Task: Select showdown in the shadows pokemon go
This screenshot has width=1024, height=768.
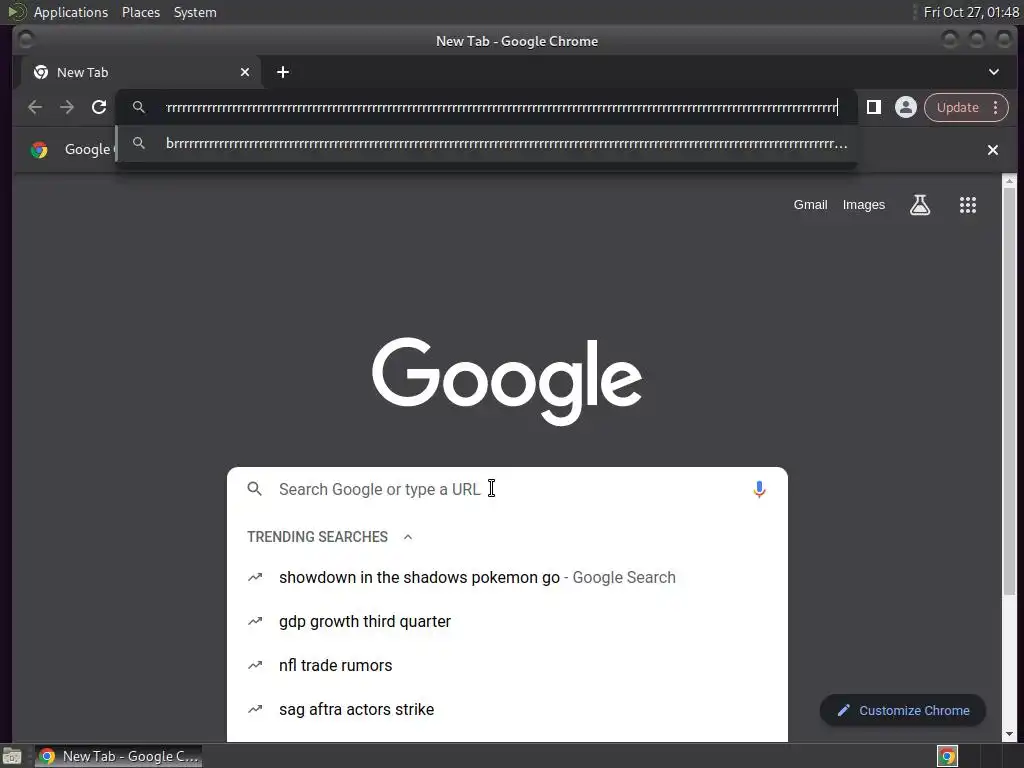Action: (x=507, y=577)
